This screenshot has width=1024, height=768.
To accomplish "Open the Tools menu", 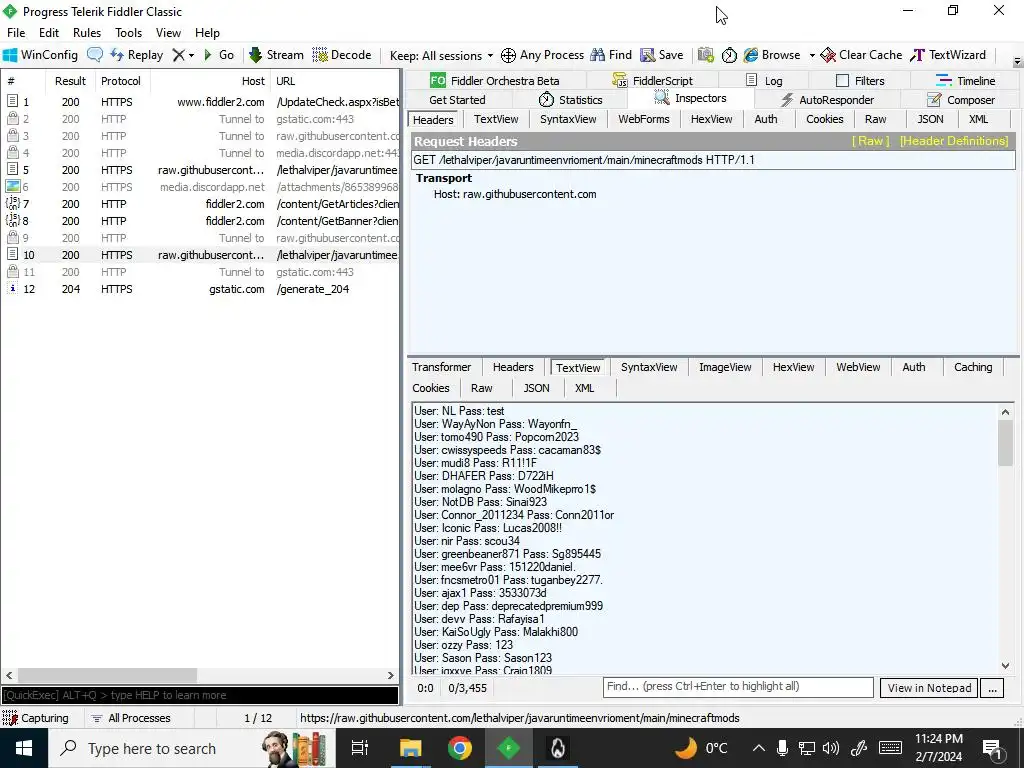I will tap(128, 33).
